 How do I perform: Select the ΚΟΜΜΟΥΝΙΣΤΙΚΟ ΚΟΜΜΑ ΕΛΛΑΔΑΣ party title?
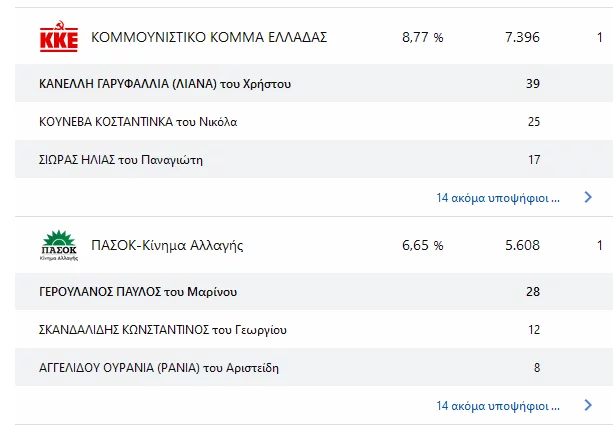pyautogui.click(x=209, y=38)
